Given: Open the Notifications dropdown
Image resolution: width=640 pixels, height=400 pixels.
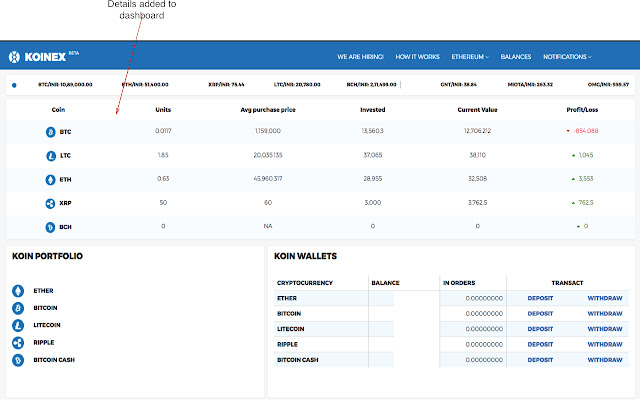Looking at the screenshot, I should 567,57.
